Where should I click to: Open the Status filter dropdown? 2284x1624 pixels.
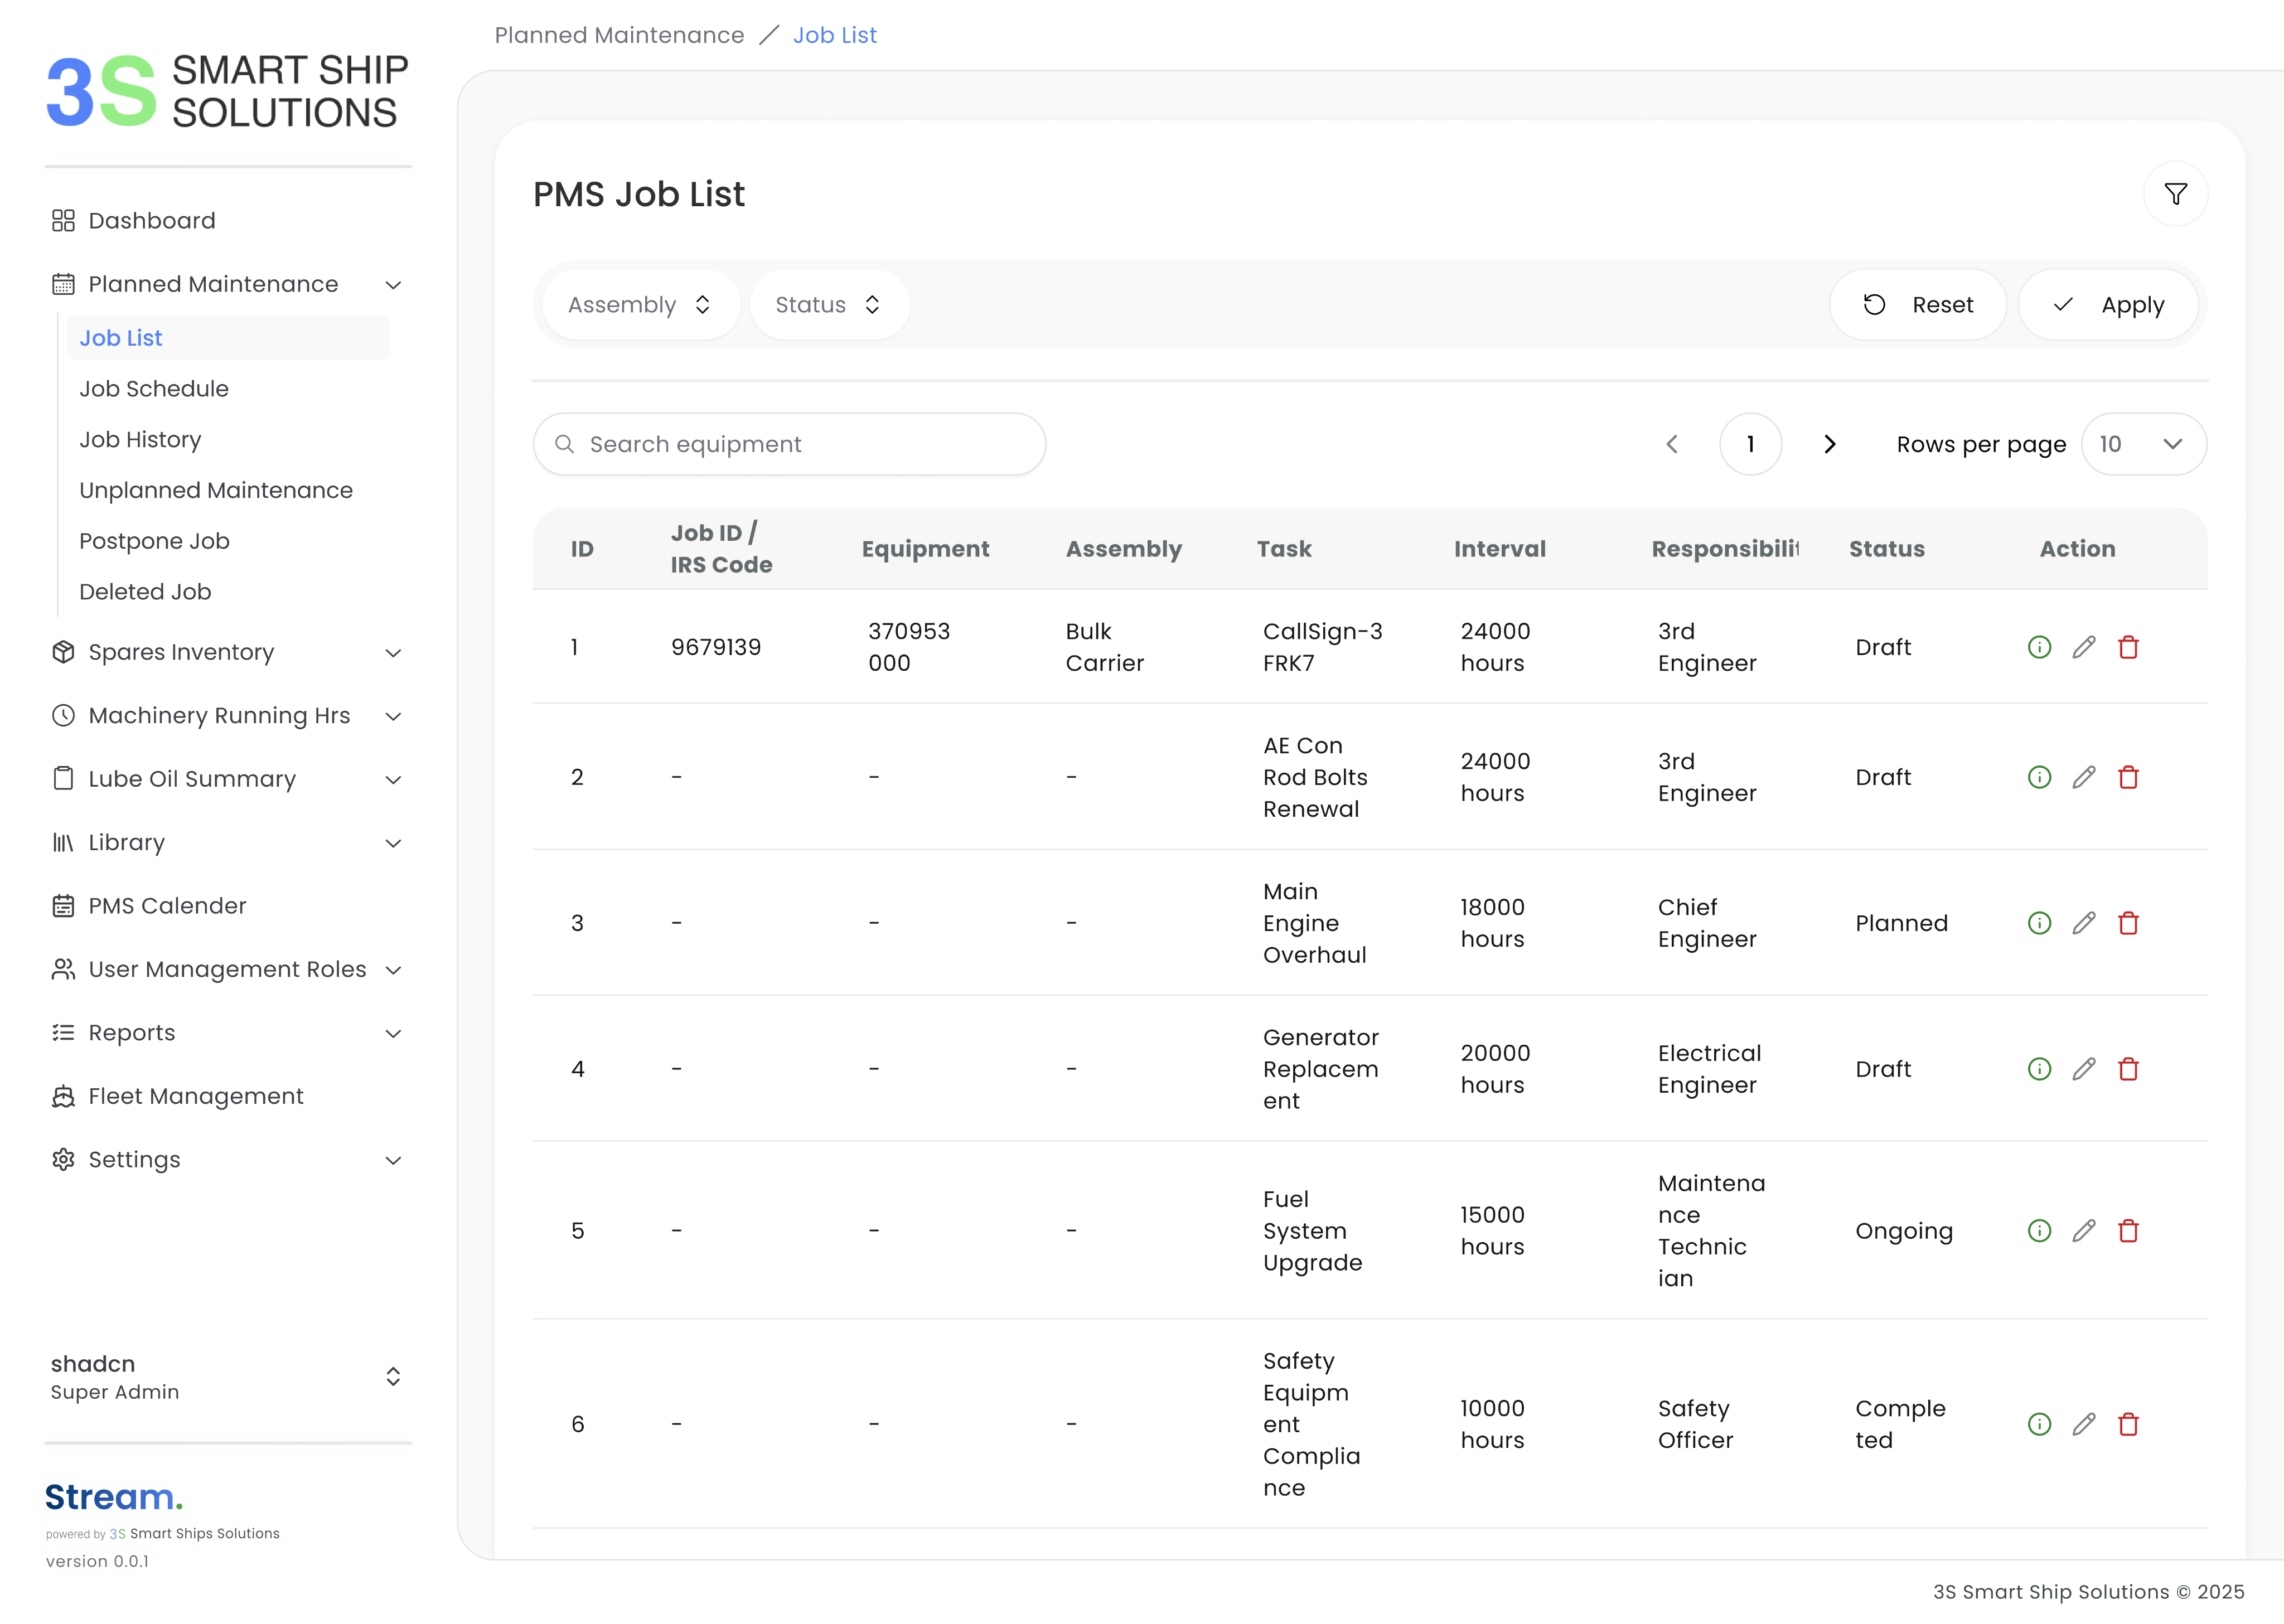829,305
